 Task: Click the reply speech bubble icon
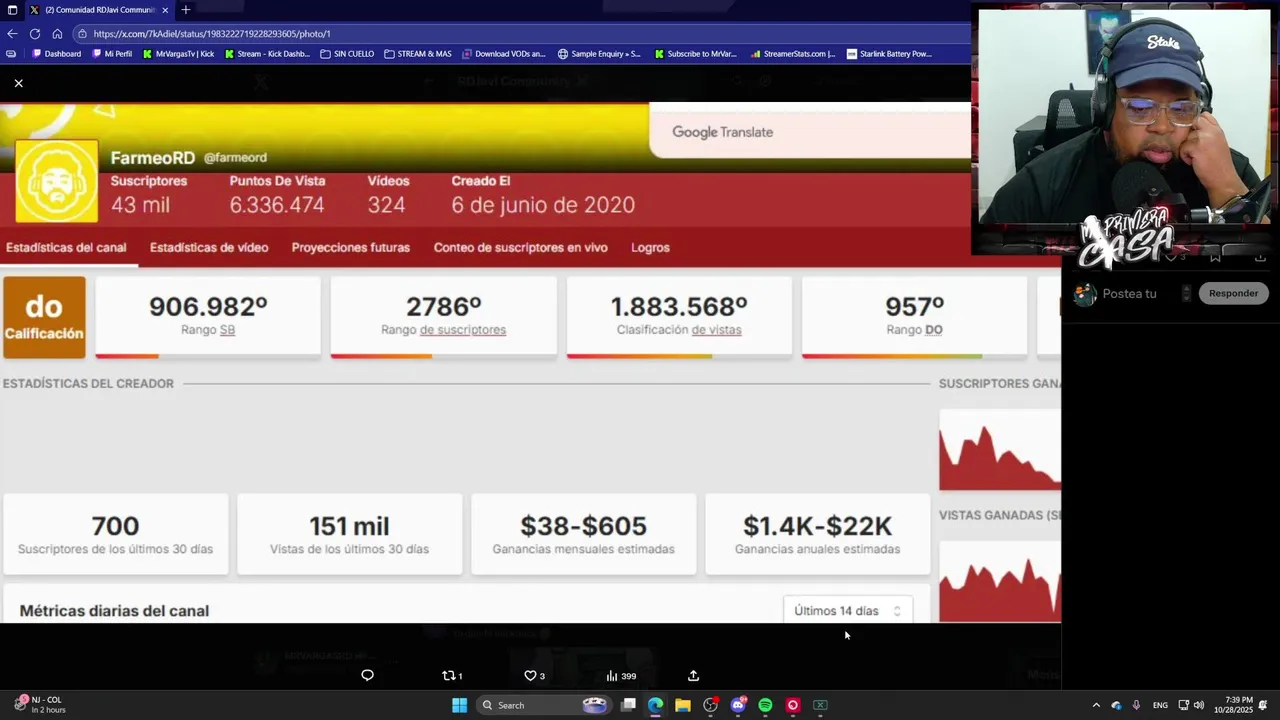point(367,676)
